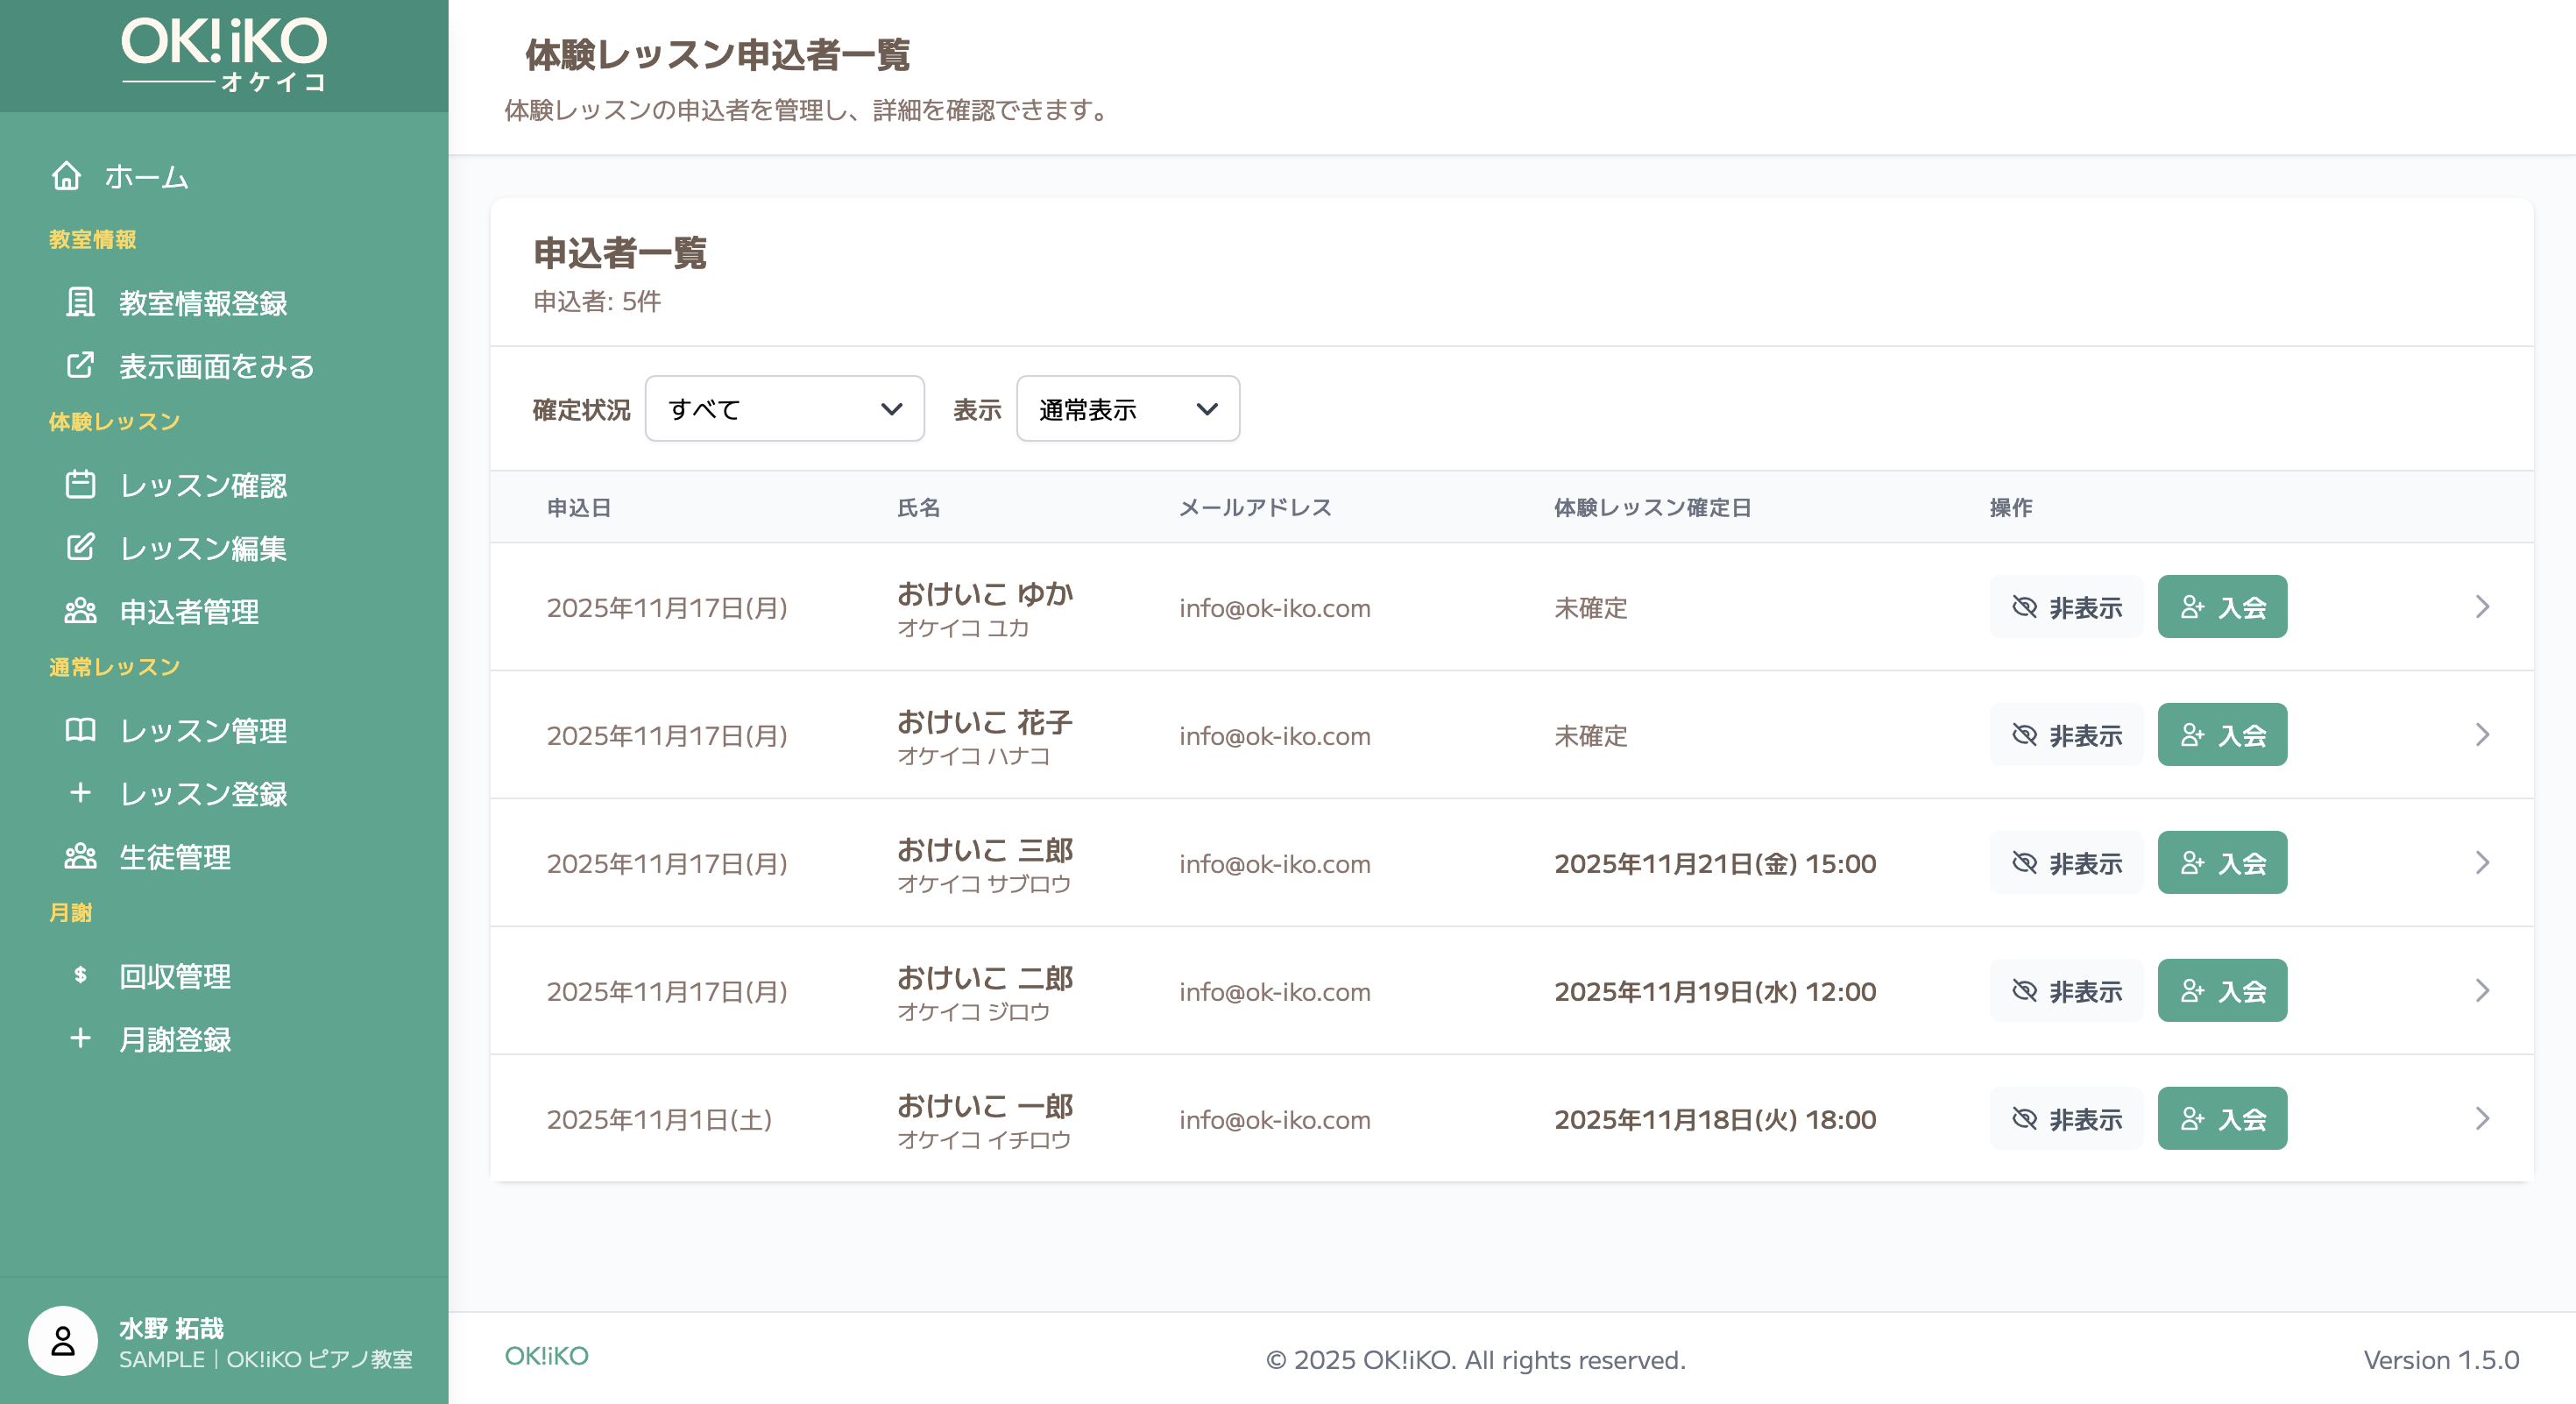This screenshot has width=2576, height=1404.
Task: Select the 教室情報登録 book icon
Action: pos(81,303)
